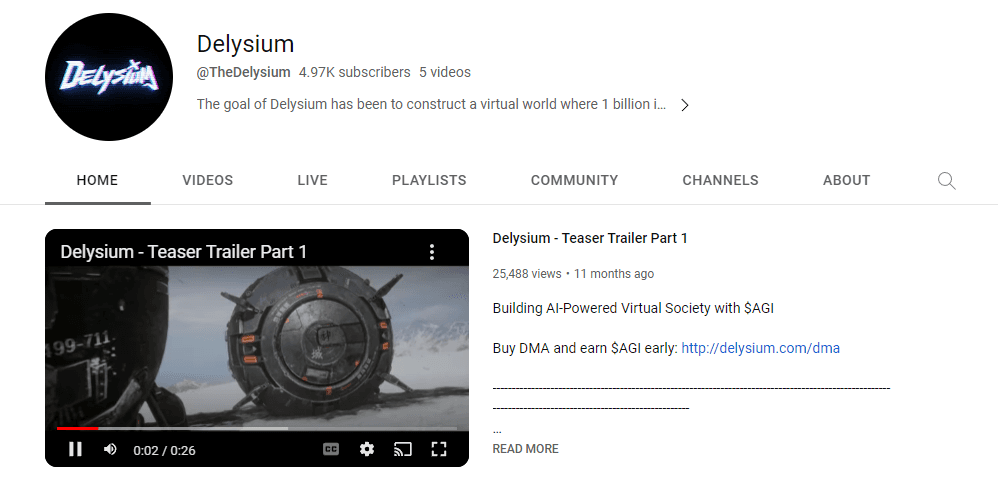The image size is (998, 487).
Task: Click the channel description snippet text
Action: click(432, 104)
